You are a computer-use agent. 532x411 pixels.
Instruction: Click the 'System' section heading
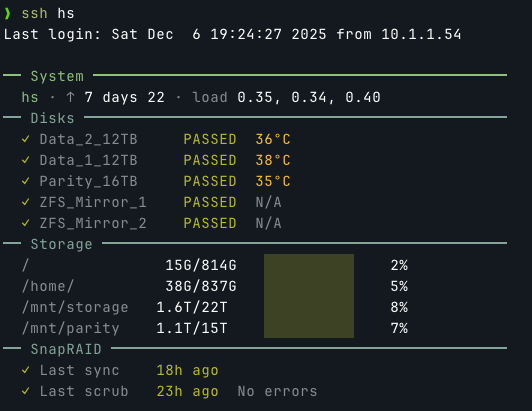pos(57,76)
